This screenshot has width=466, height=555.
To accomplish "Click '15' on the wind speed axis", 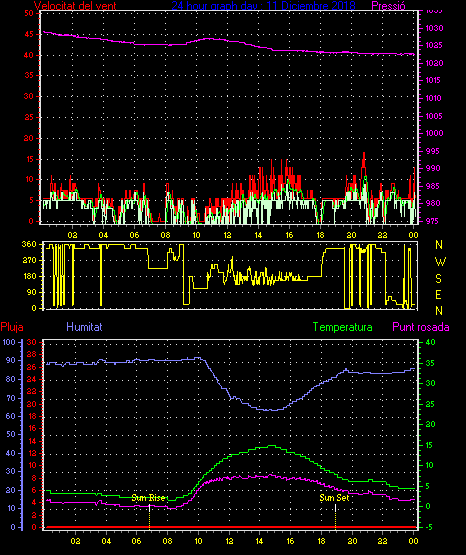I will (29, 159).
